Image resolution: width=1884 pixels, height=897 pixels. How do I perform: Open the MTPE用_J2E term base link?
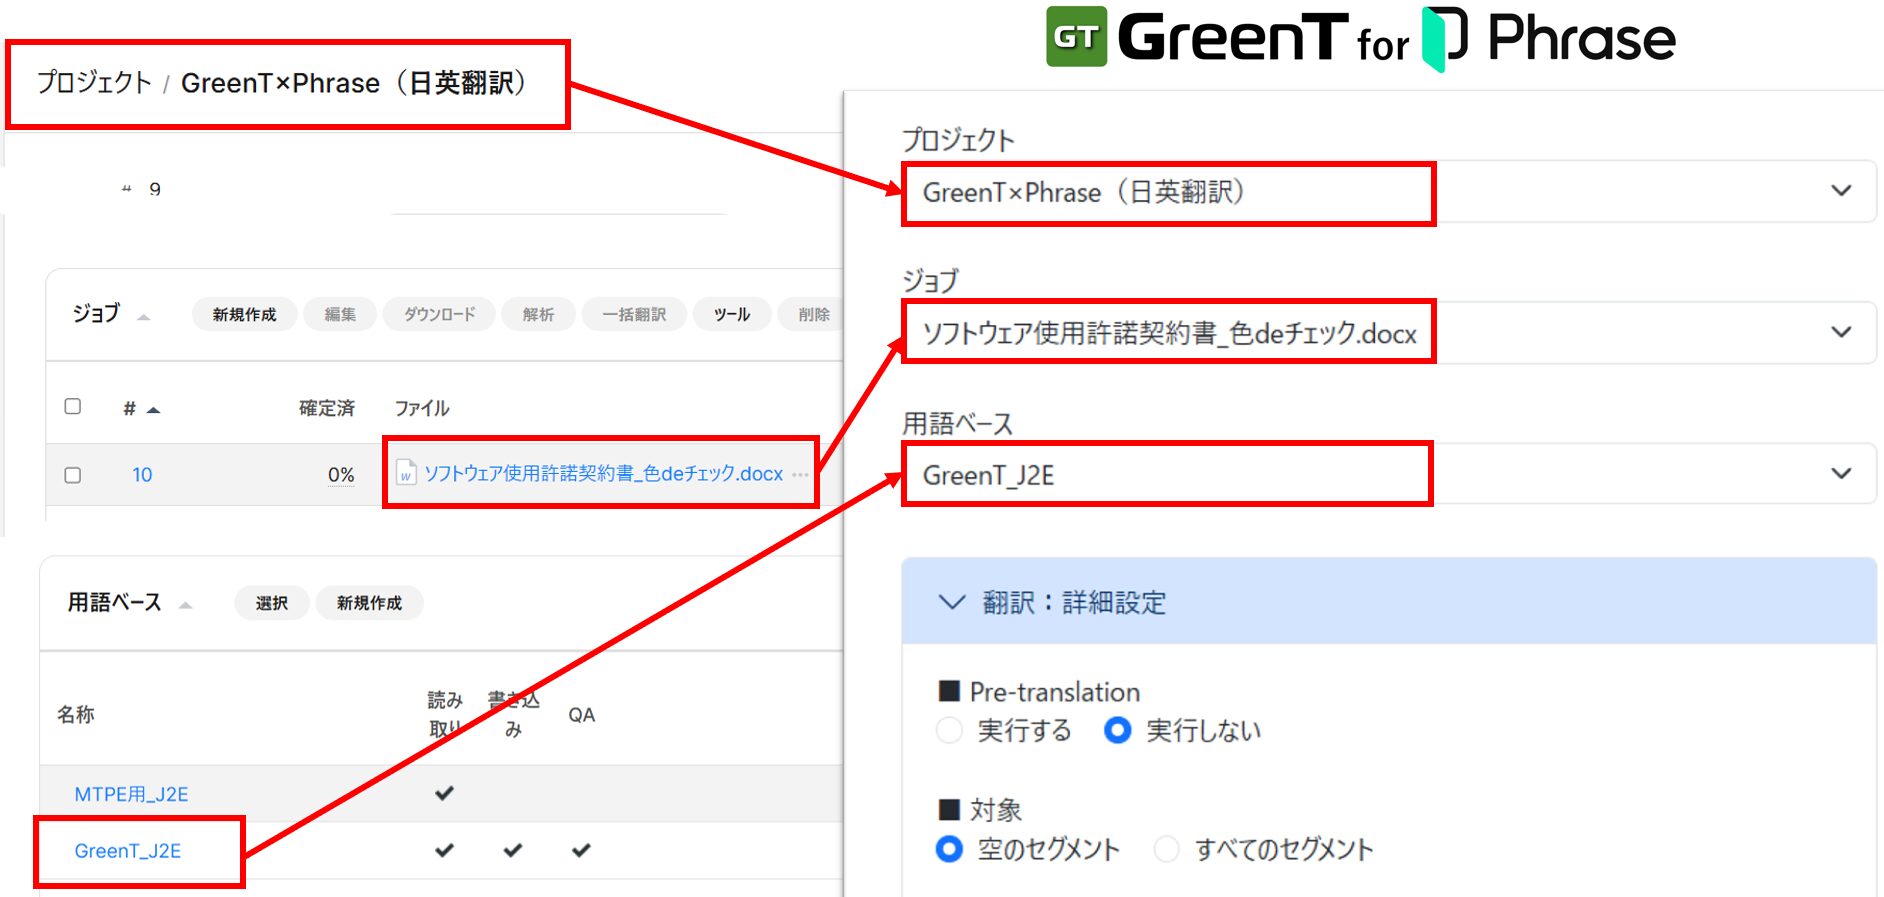coord(131,794)
